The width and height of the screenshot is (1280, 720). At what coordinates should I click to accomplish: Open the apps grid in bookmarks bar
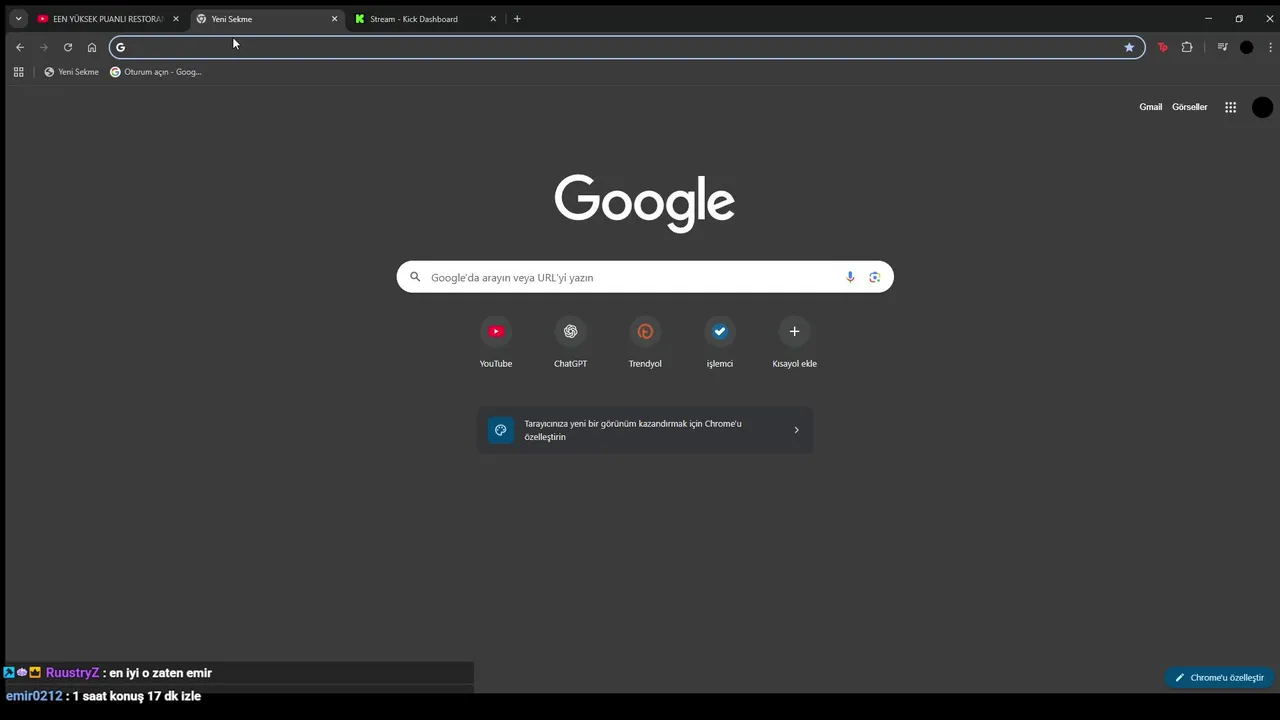[18, 72]
